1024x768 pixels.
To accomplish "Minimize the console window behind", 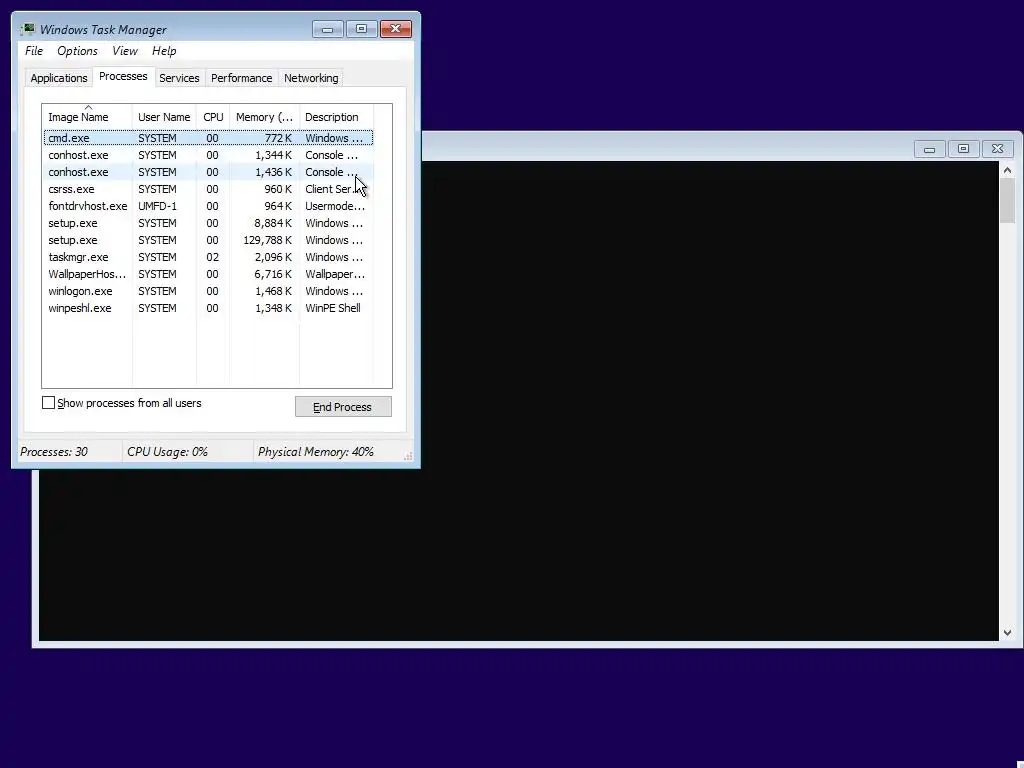I will 929,149.
